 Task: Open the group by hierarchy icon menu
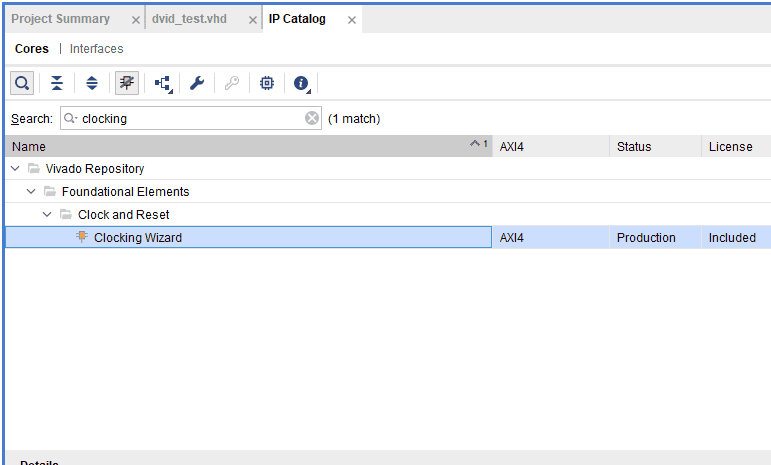point(162,84)
